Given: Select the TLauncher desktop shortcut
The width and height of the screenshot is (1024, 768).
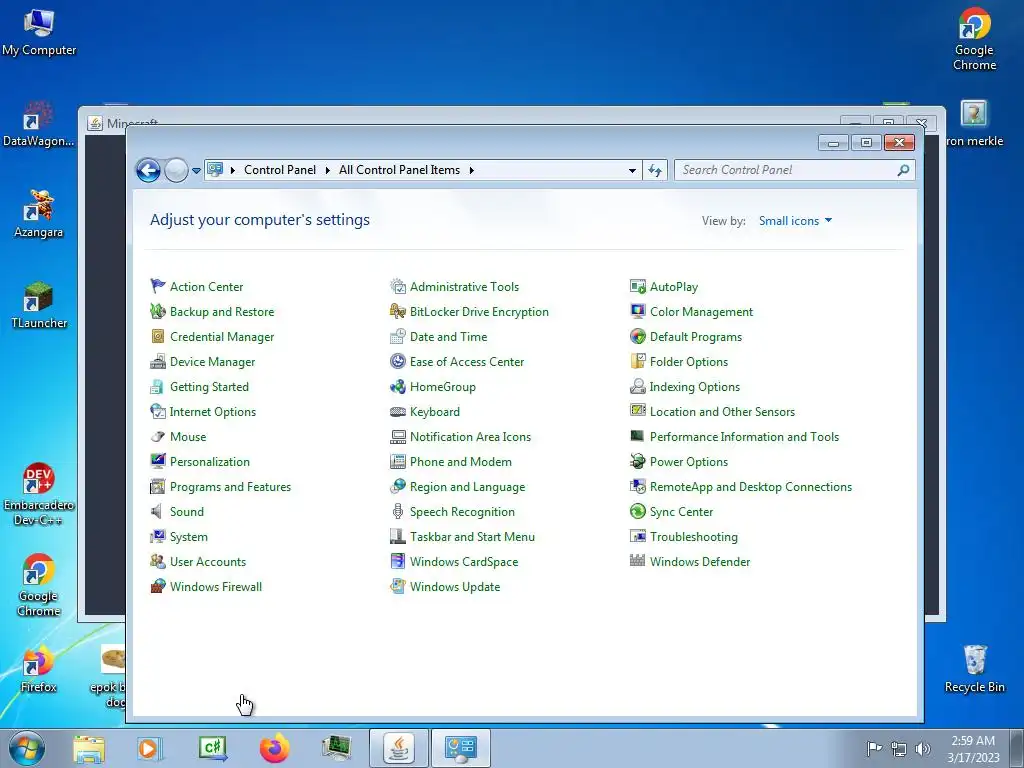Looking at the screenshot, I should pos(39,305).
